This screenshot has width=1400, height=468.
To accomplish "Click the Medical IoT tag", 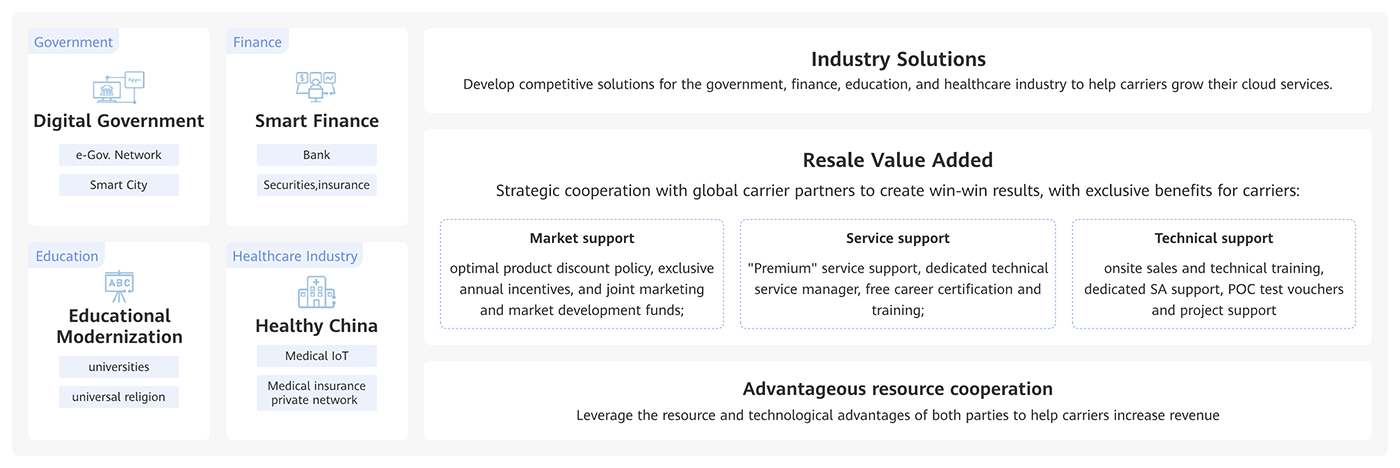I will click(316, 356).
